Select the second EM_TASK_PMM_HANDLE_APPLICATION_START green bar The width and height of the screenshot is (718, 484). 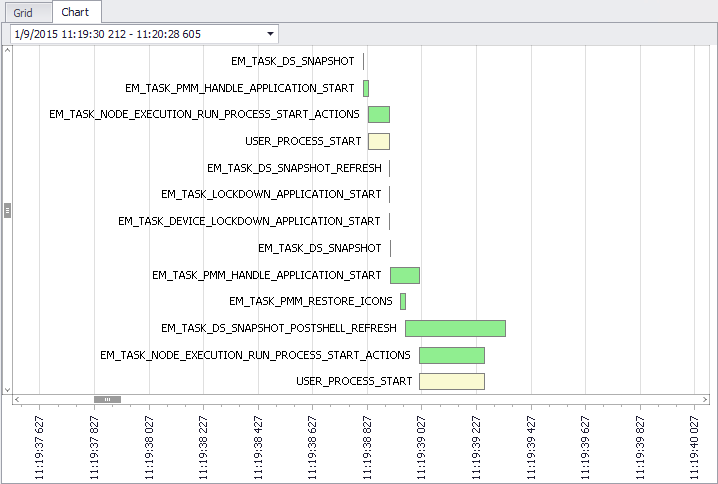point(405,275)
